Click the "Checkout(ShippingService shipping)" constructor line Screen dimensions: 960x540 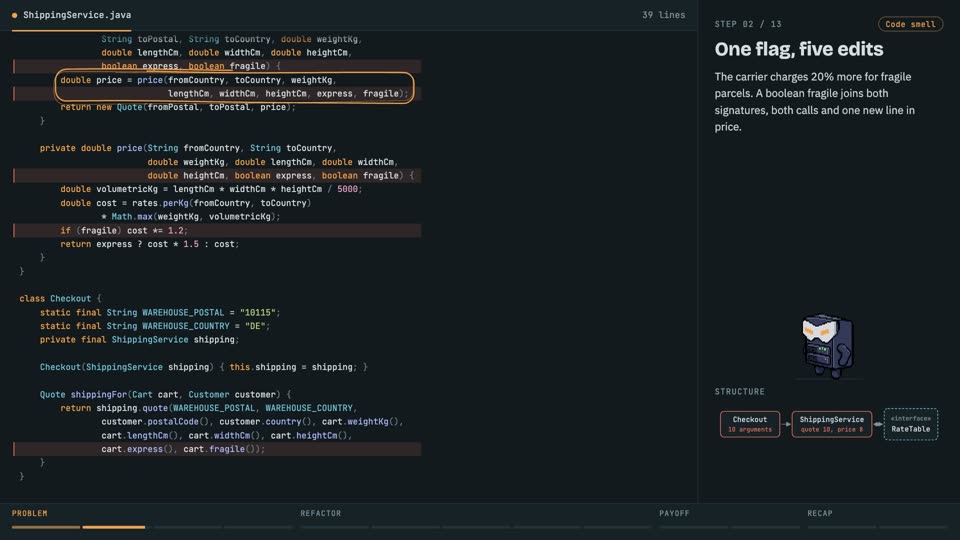(x=204, y=367)
